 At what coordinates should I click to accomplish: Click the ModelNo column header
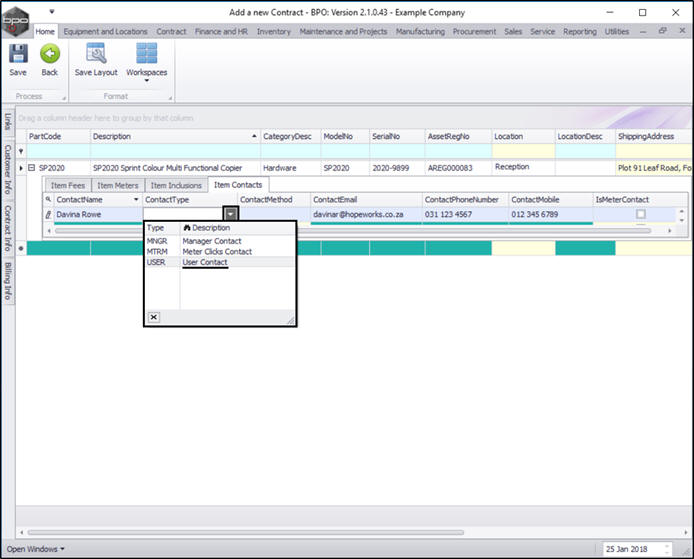345,136
